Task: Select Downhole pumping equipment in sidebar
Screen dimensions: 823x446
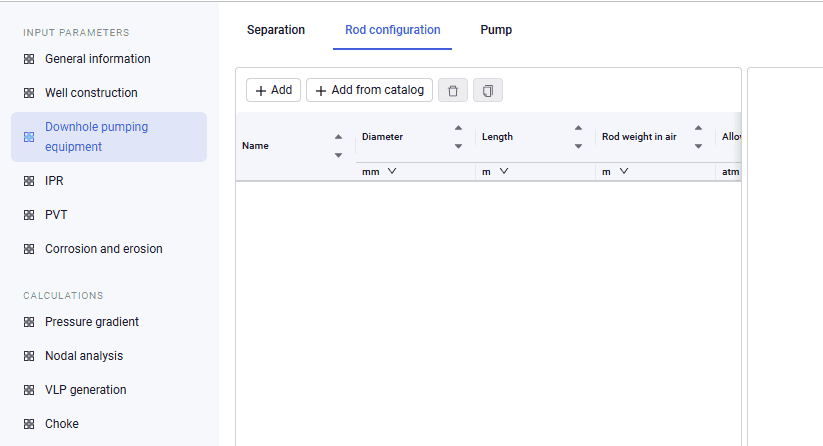Action: (x=109, y=137)
